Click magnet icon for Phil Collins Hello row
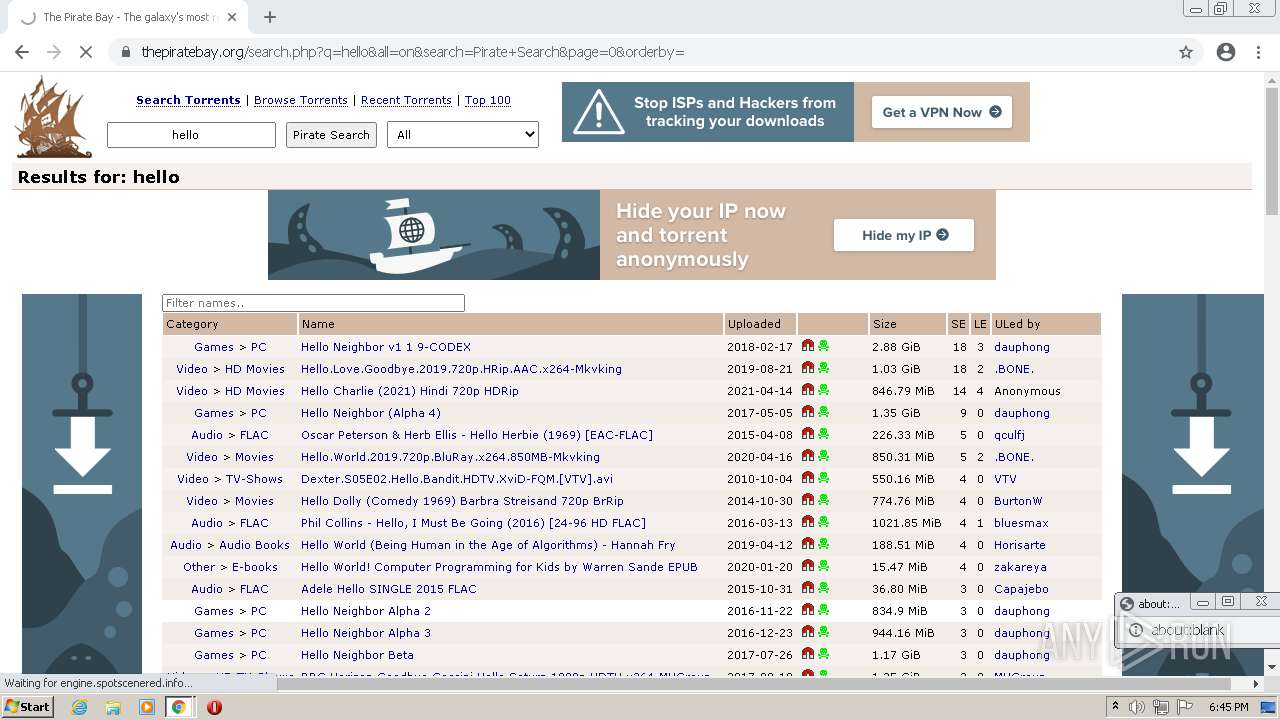Screen dimensions: 1280x720 point(808,522)
